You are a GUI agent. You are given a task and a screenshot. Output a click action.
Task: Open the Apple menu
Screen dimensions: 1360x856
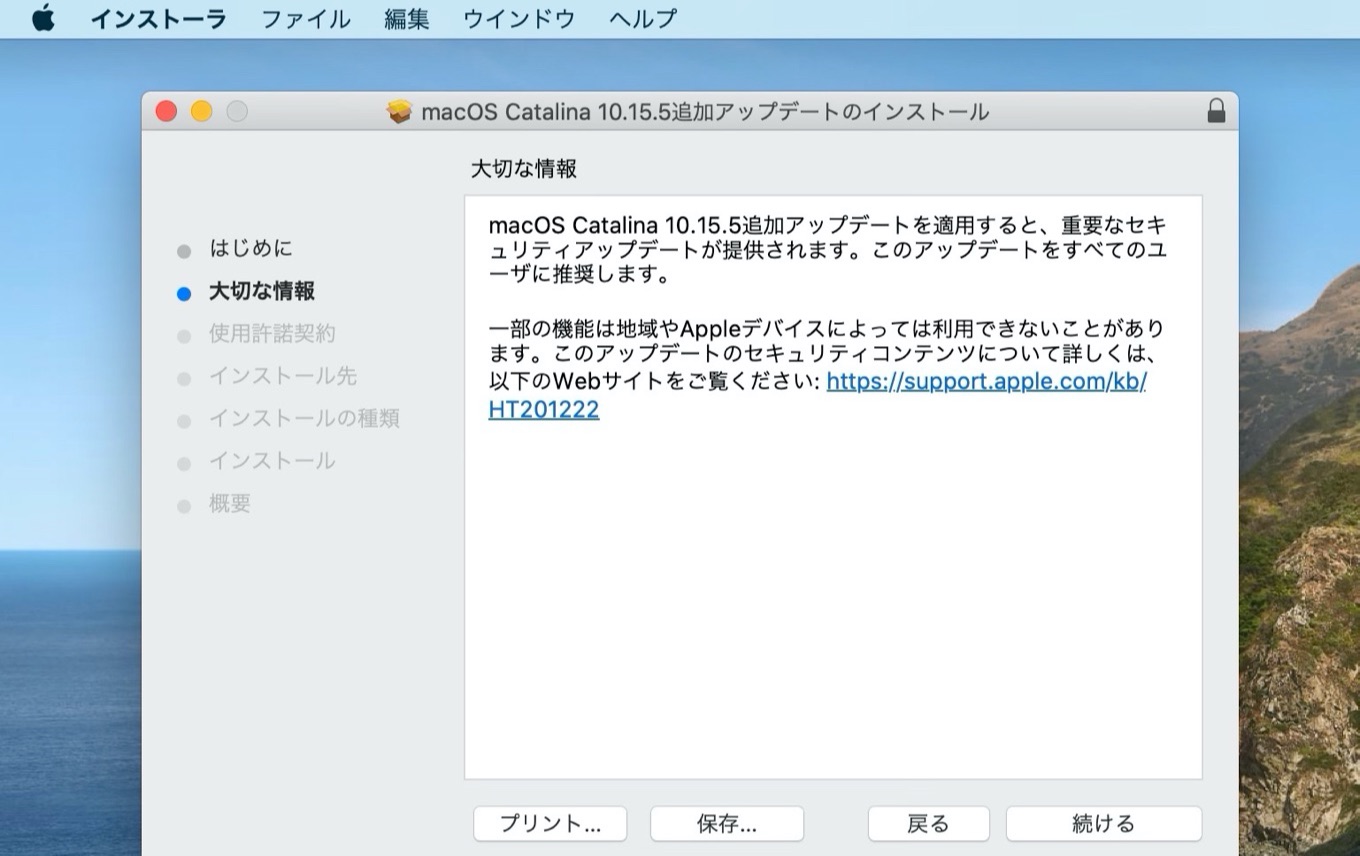43,18
